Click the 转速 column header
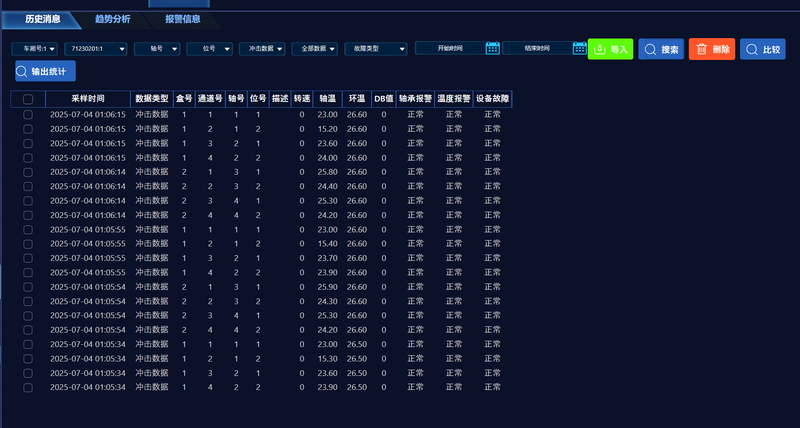Screen dimensions: 800x428 coord(302,99)
